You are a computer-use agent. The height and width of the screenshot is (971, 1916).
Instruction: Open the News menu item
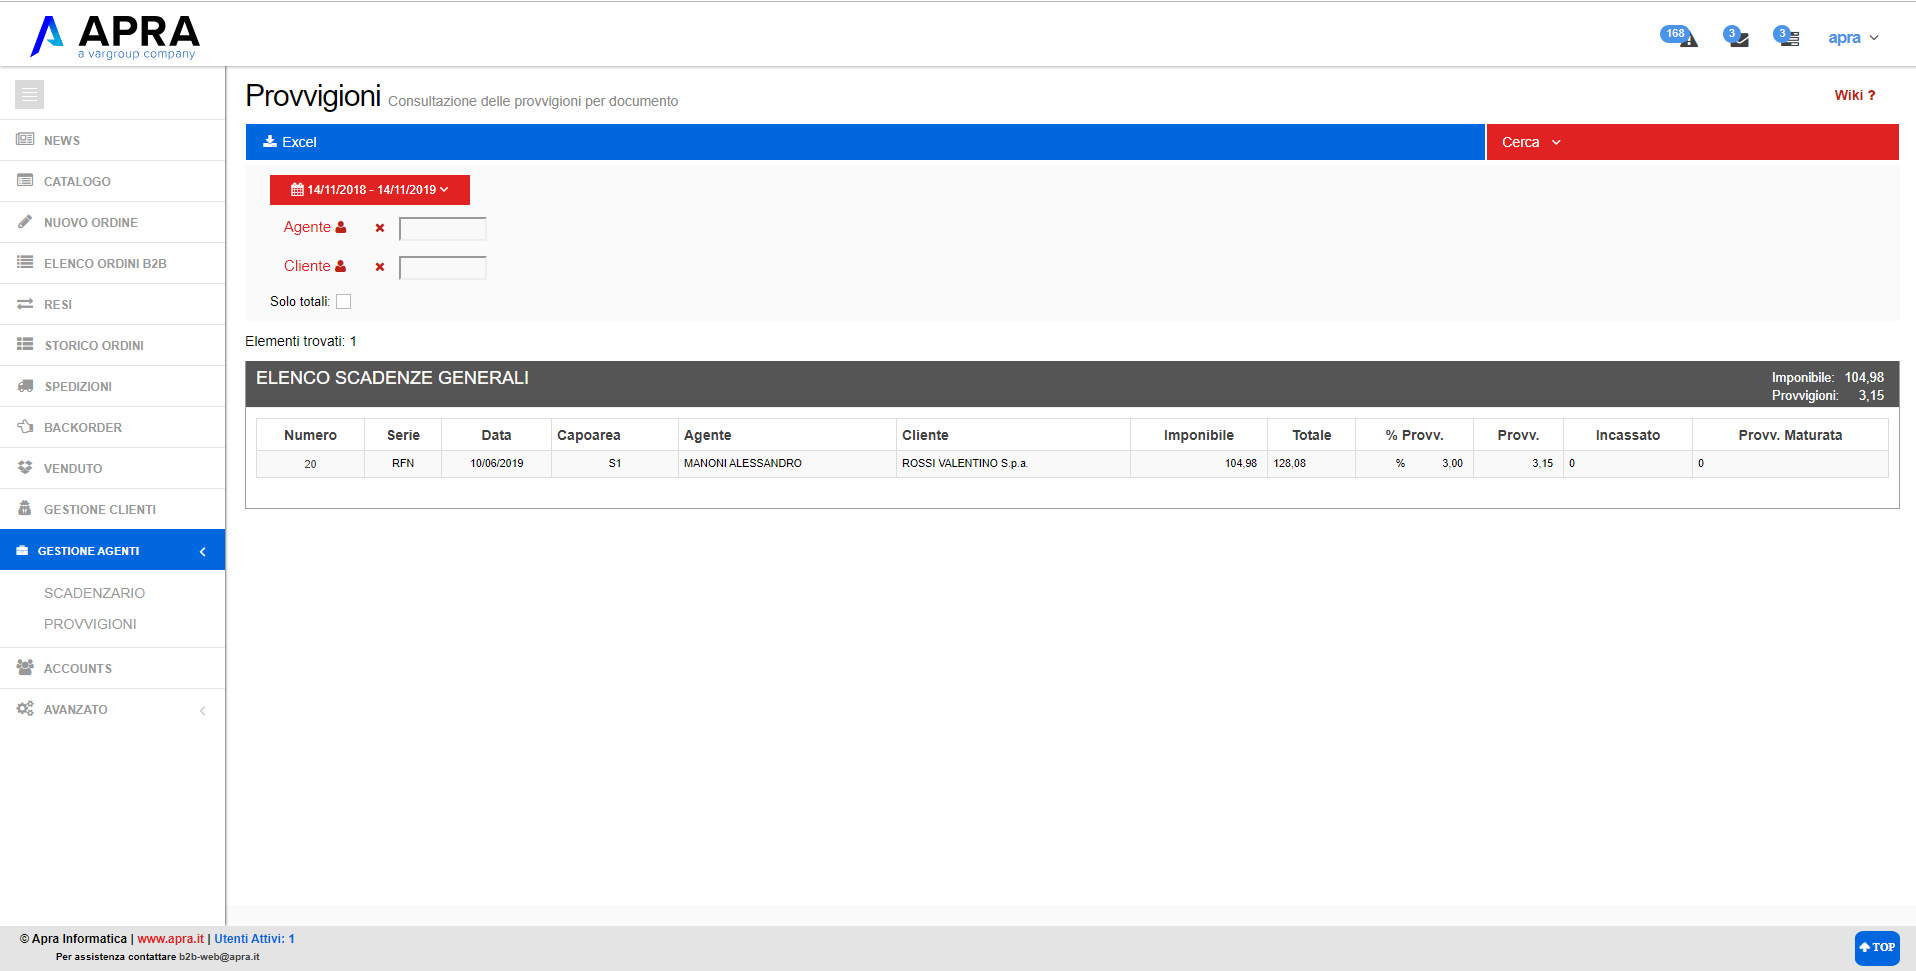coord(112,141)
